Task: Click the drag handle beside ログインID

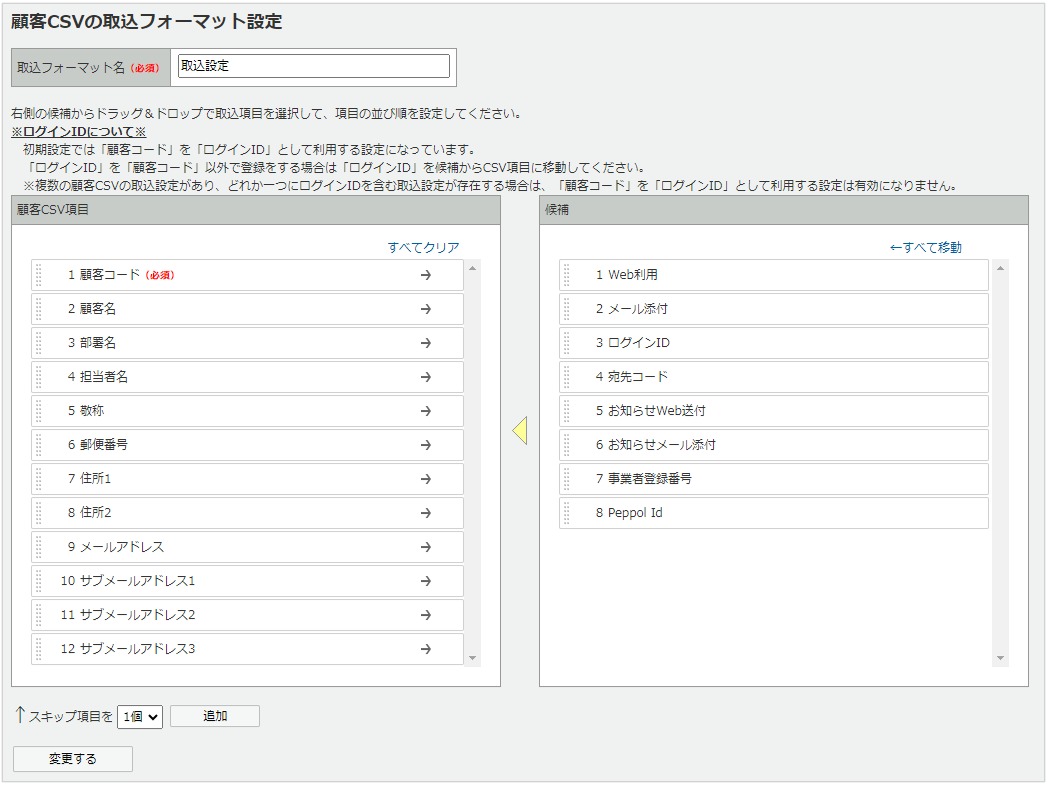Action: (565, 343)
